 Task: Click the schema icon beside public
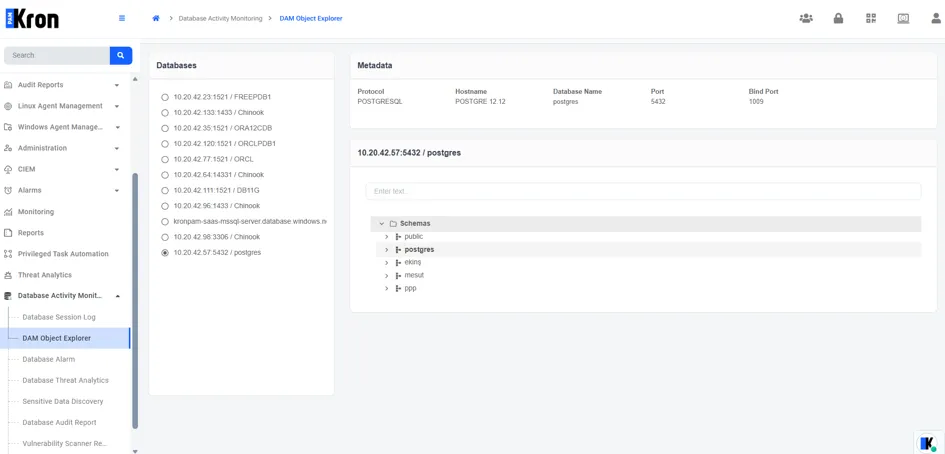(x=398, y=237)
